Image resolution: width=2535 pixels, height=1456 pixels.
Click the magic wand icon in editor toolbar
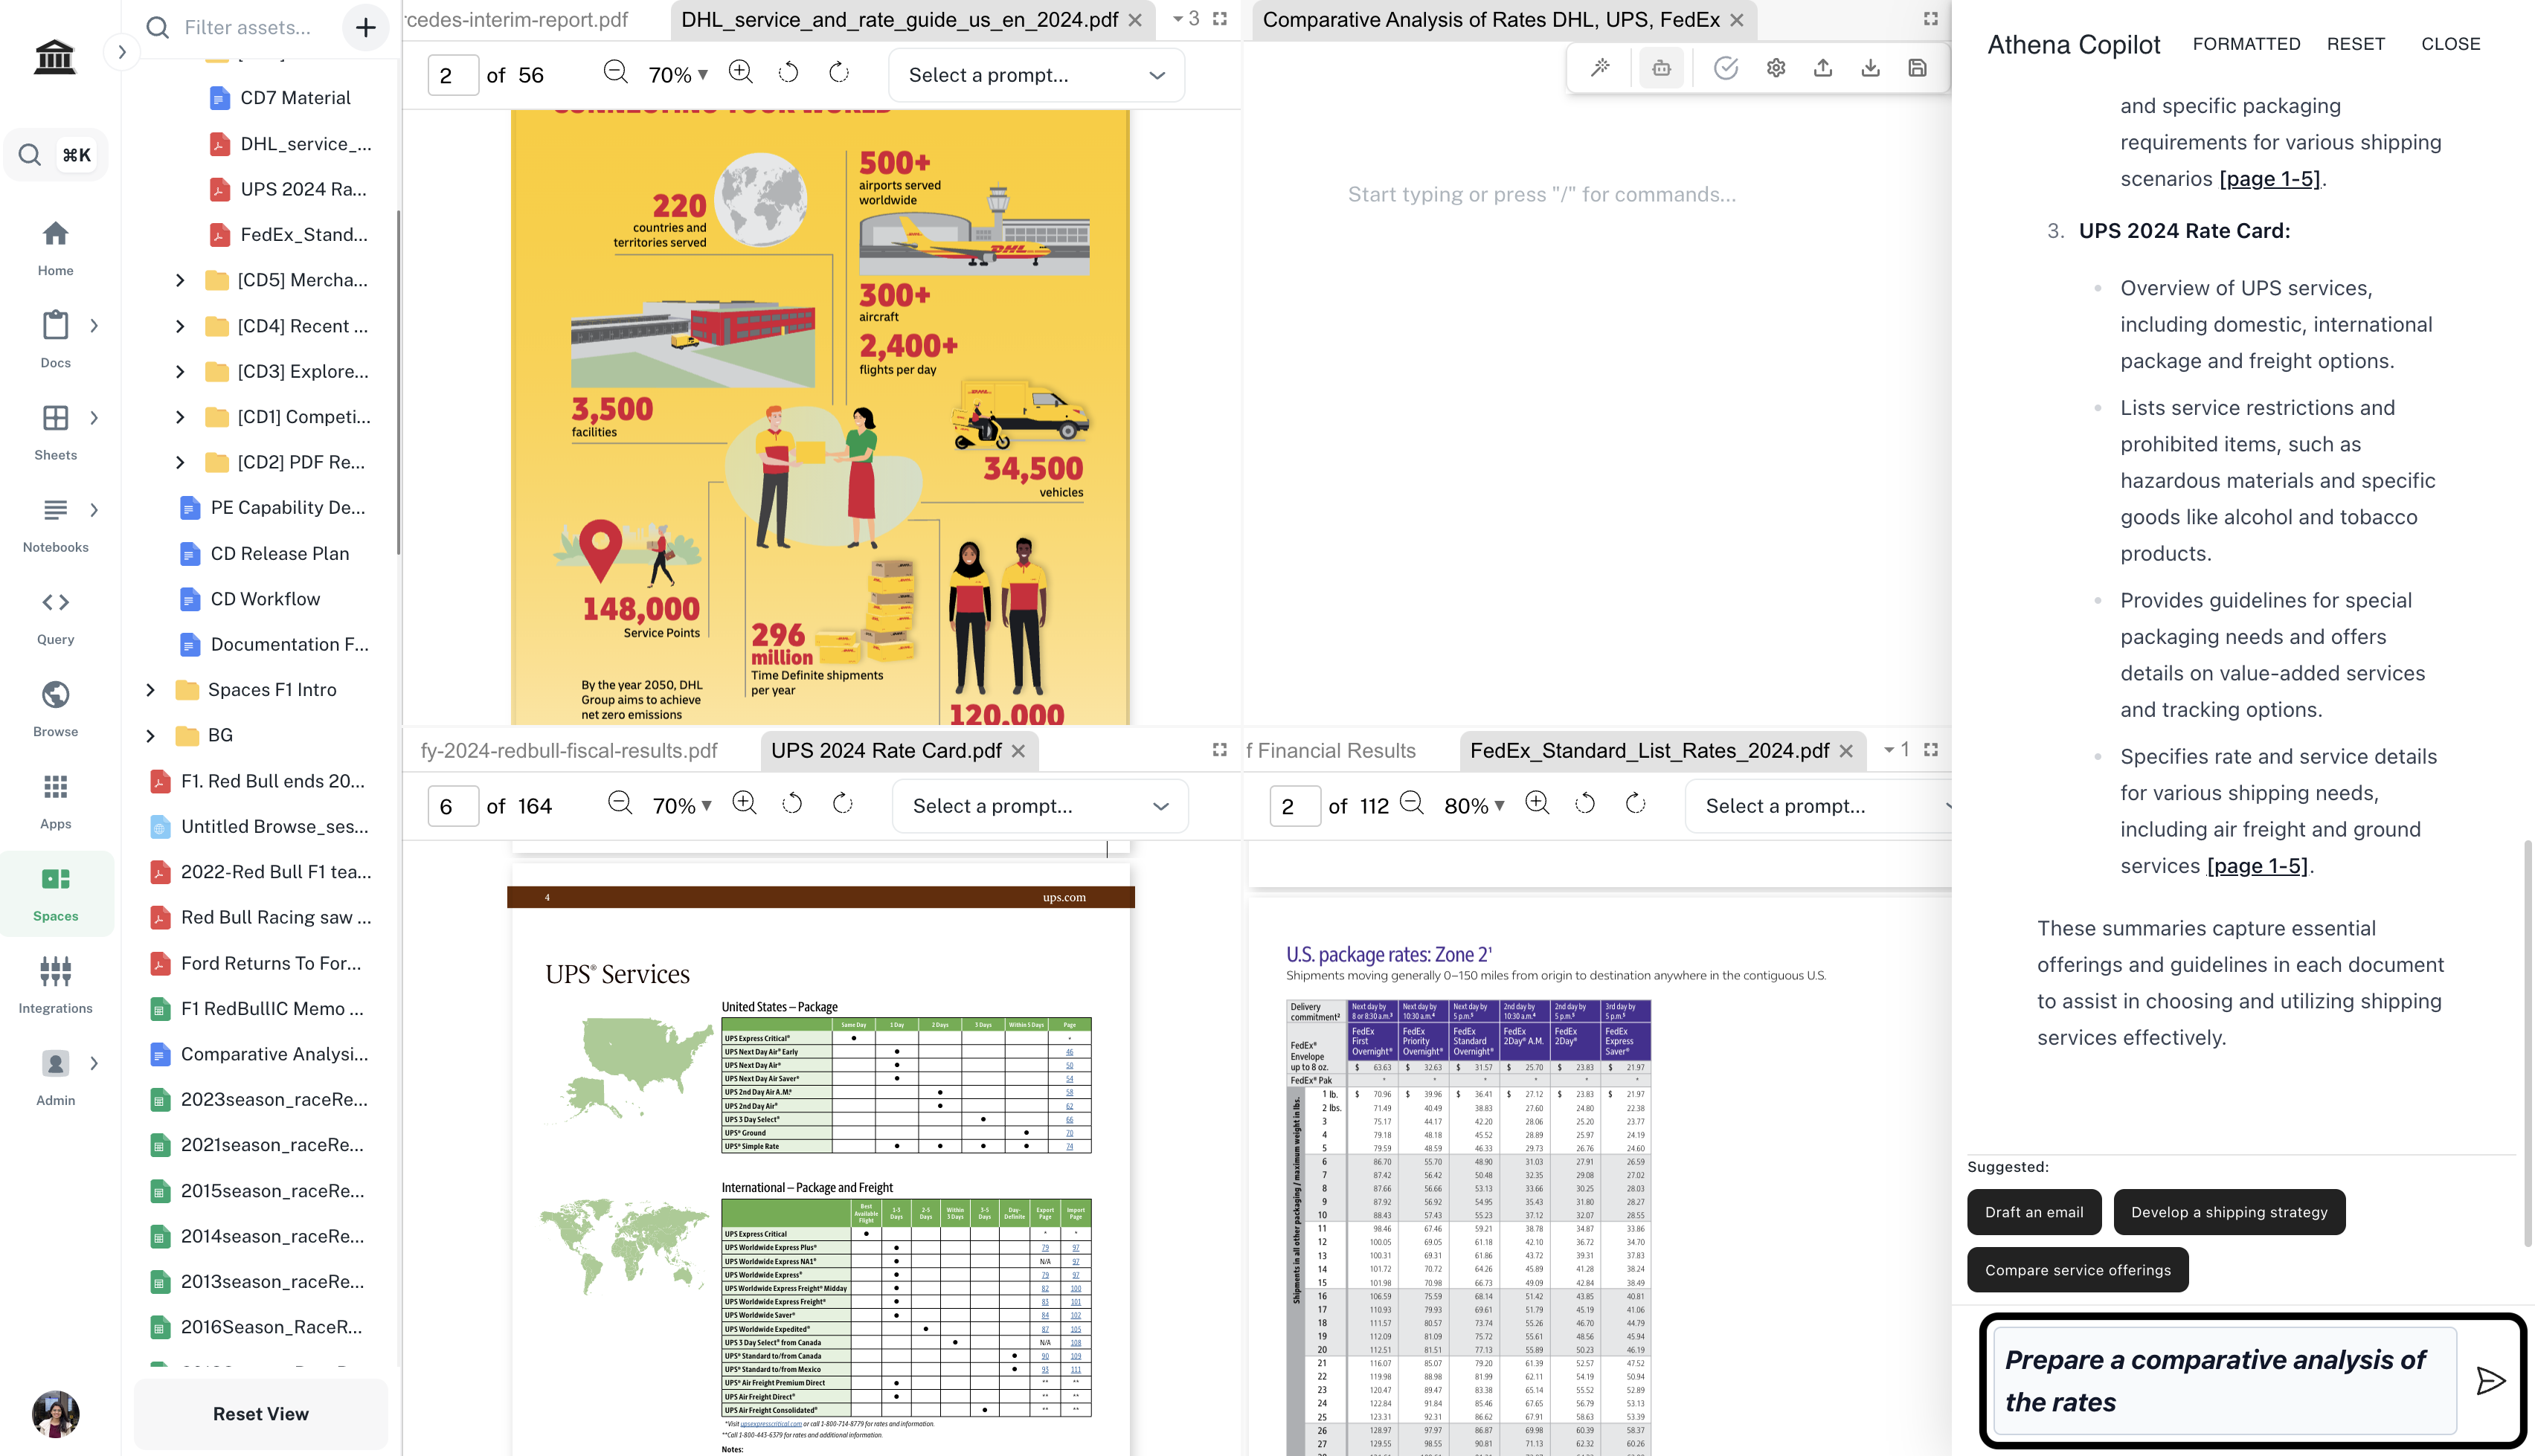click(1600, 68)
